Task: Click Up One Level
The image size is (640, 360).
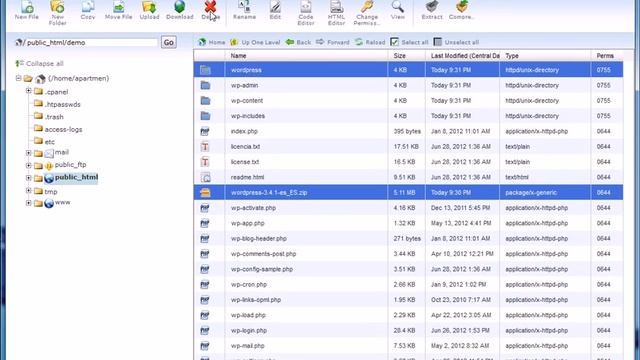Action: (255, 42)
